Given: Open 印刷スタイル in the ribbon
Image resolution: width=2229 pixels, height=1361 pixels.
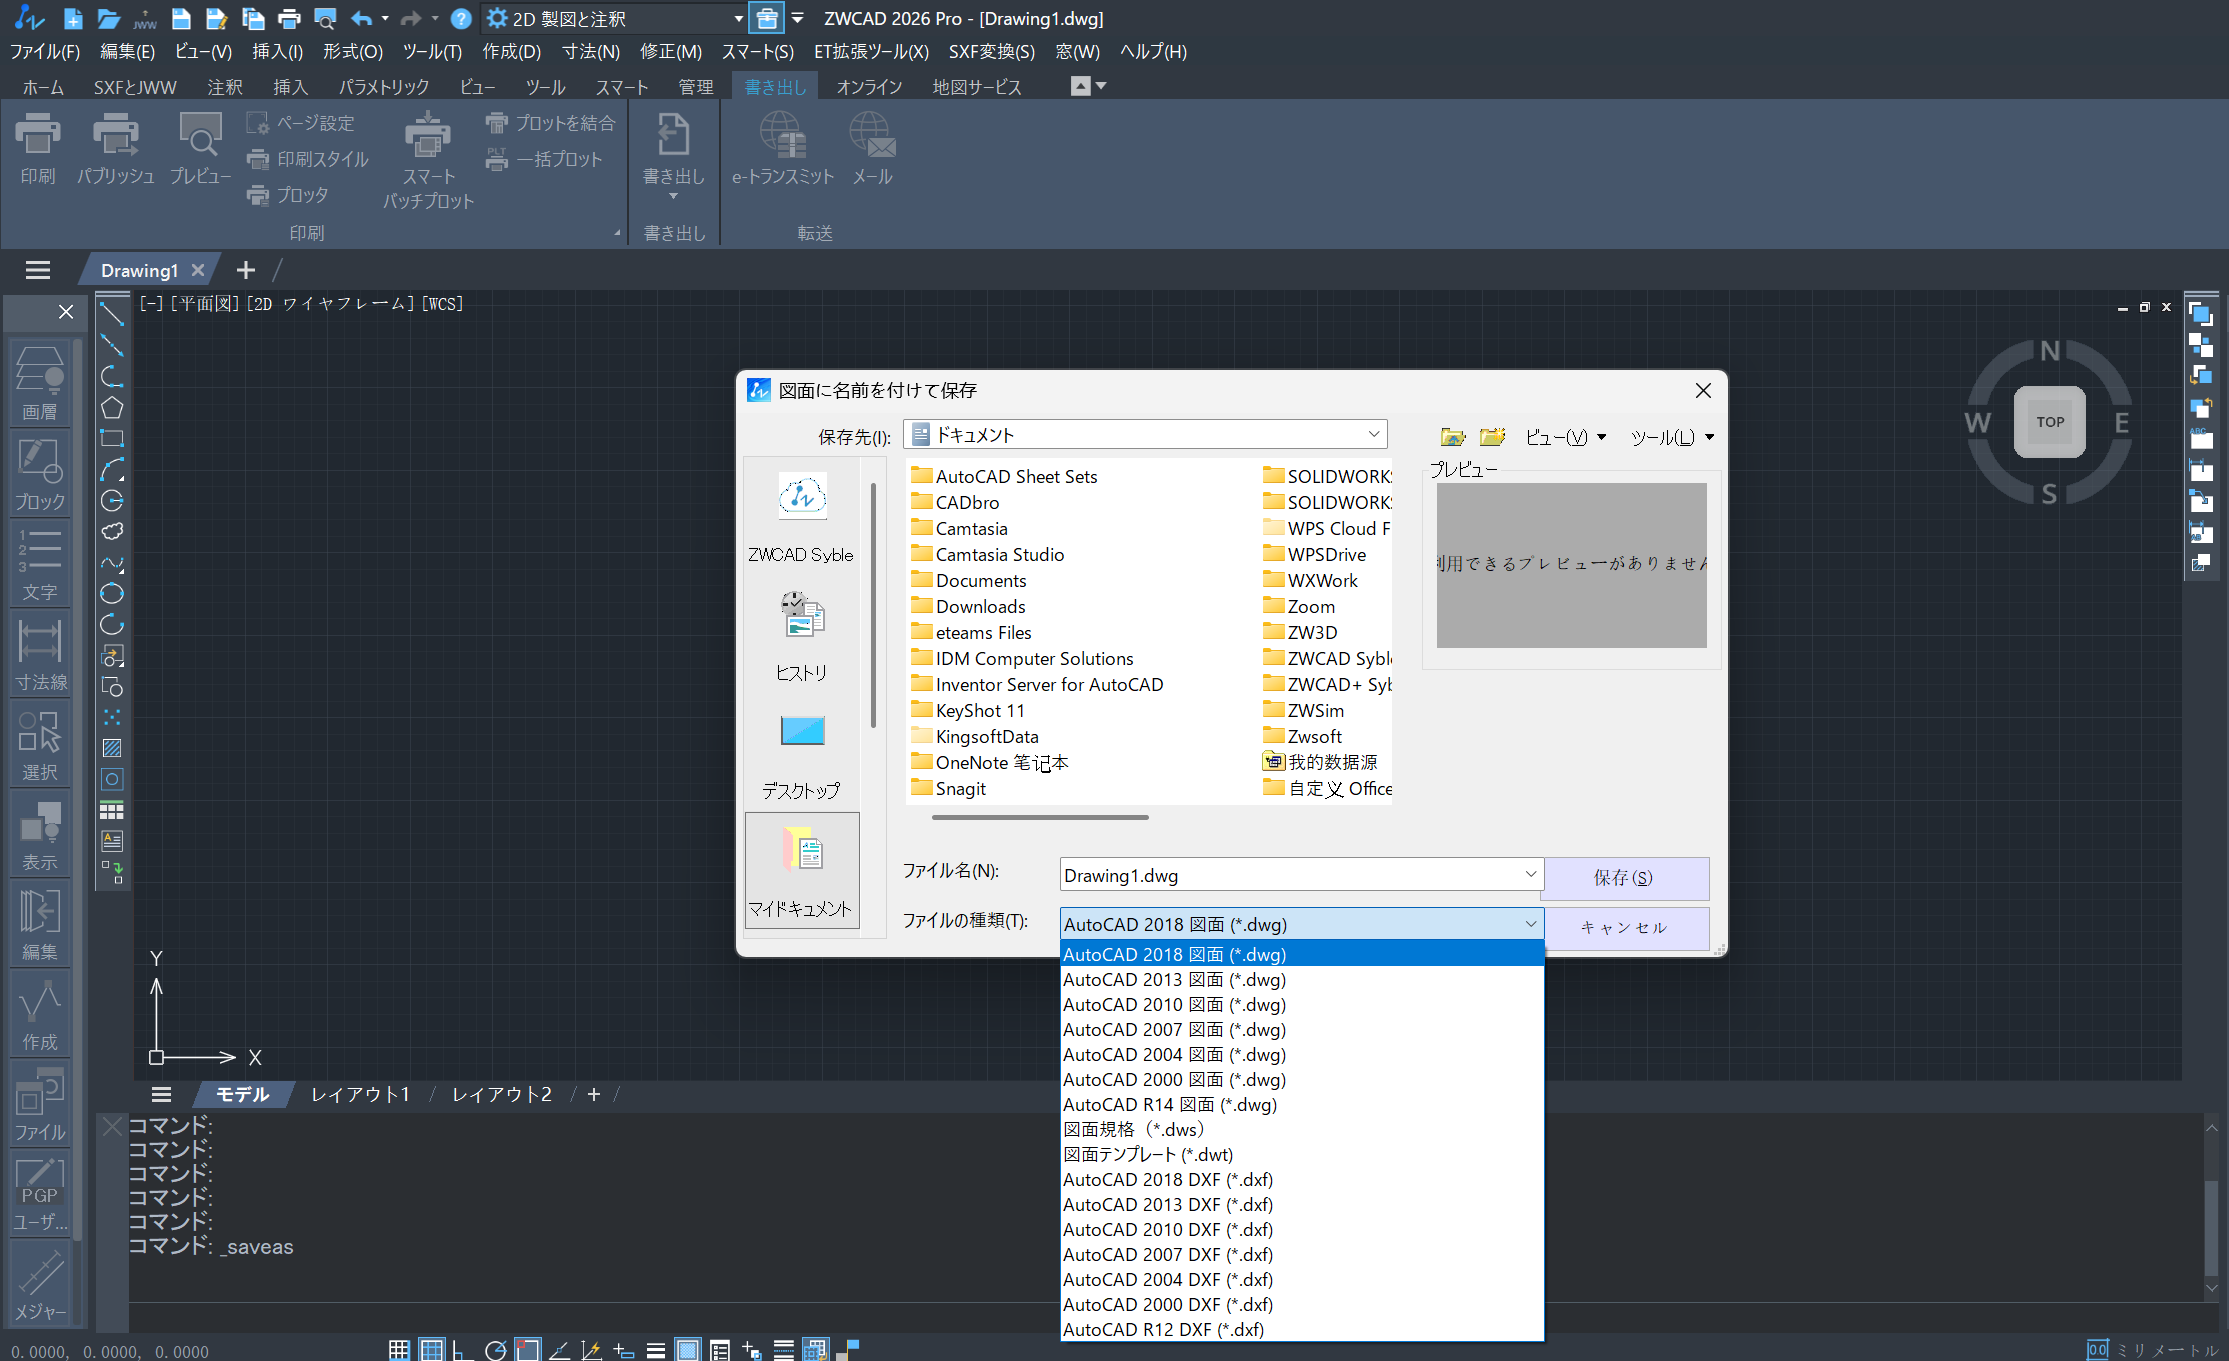Looking at the screenshot, I should coord(308,159).
